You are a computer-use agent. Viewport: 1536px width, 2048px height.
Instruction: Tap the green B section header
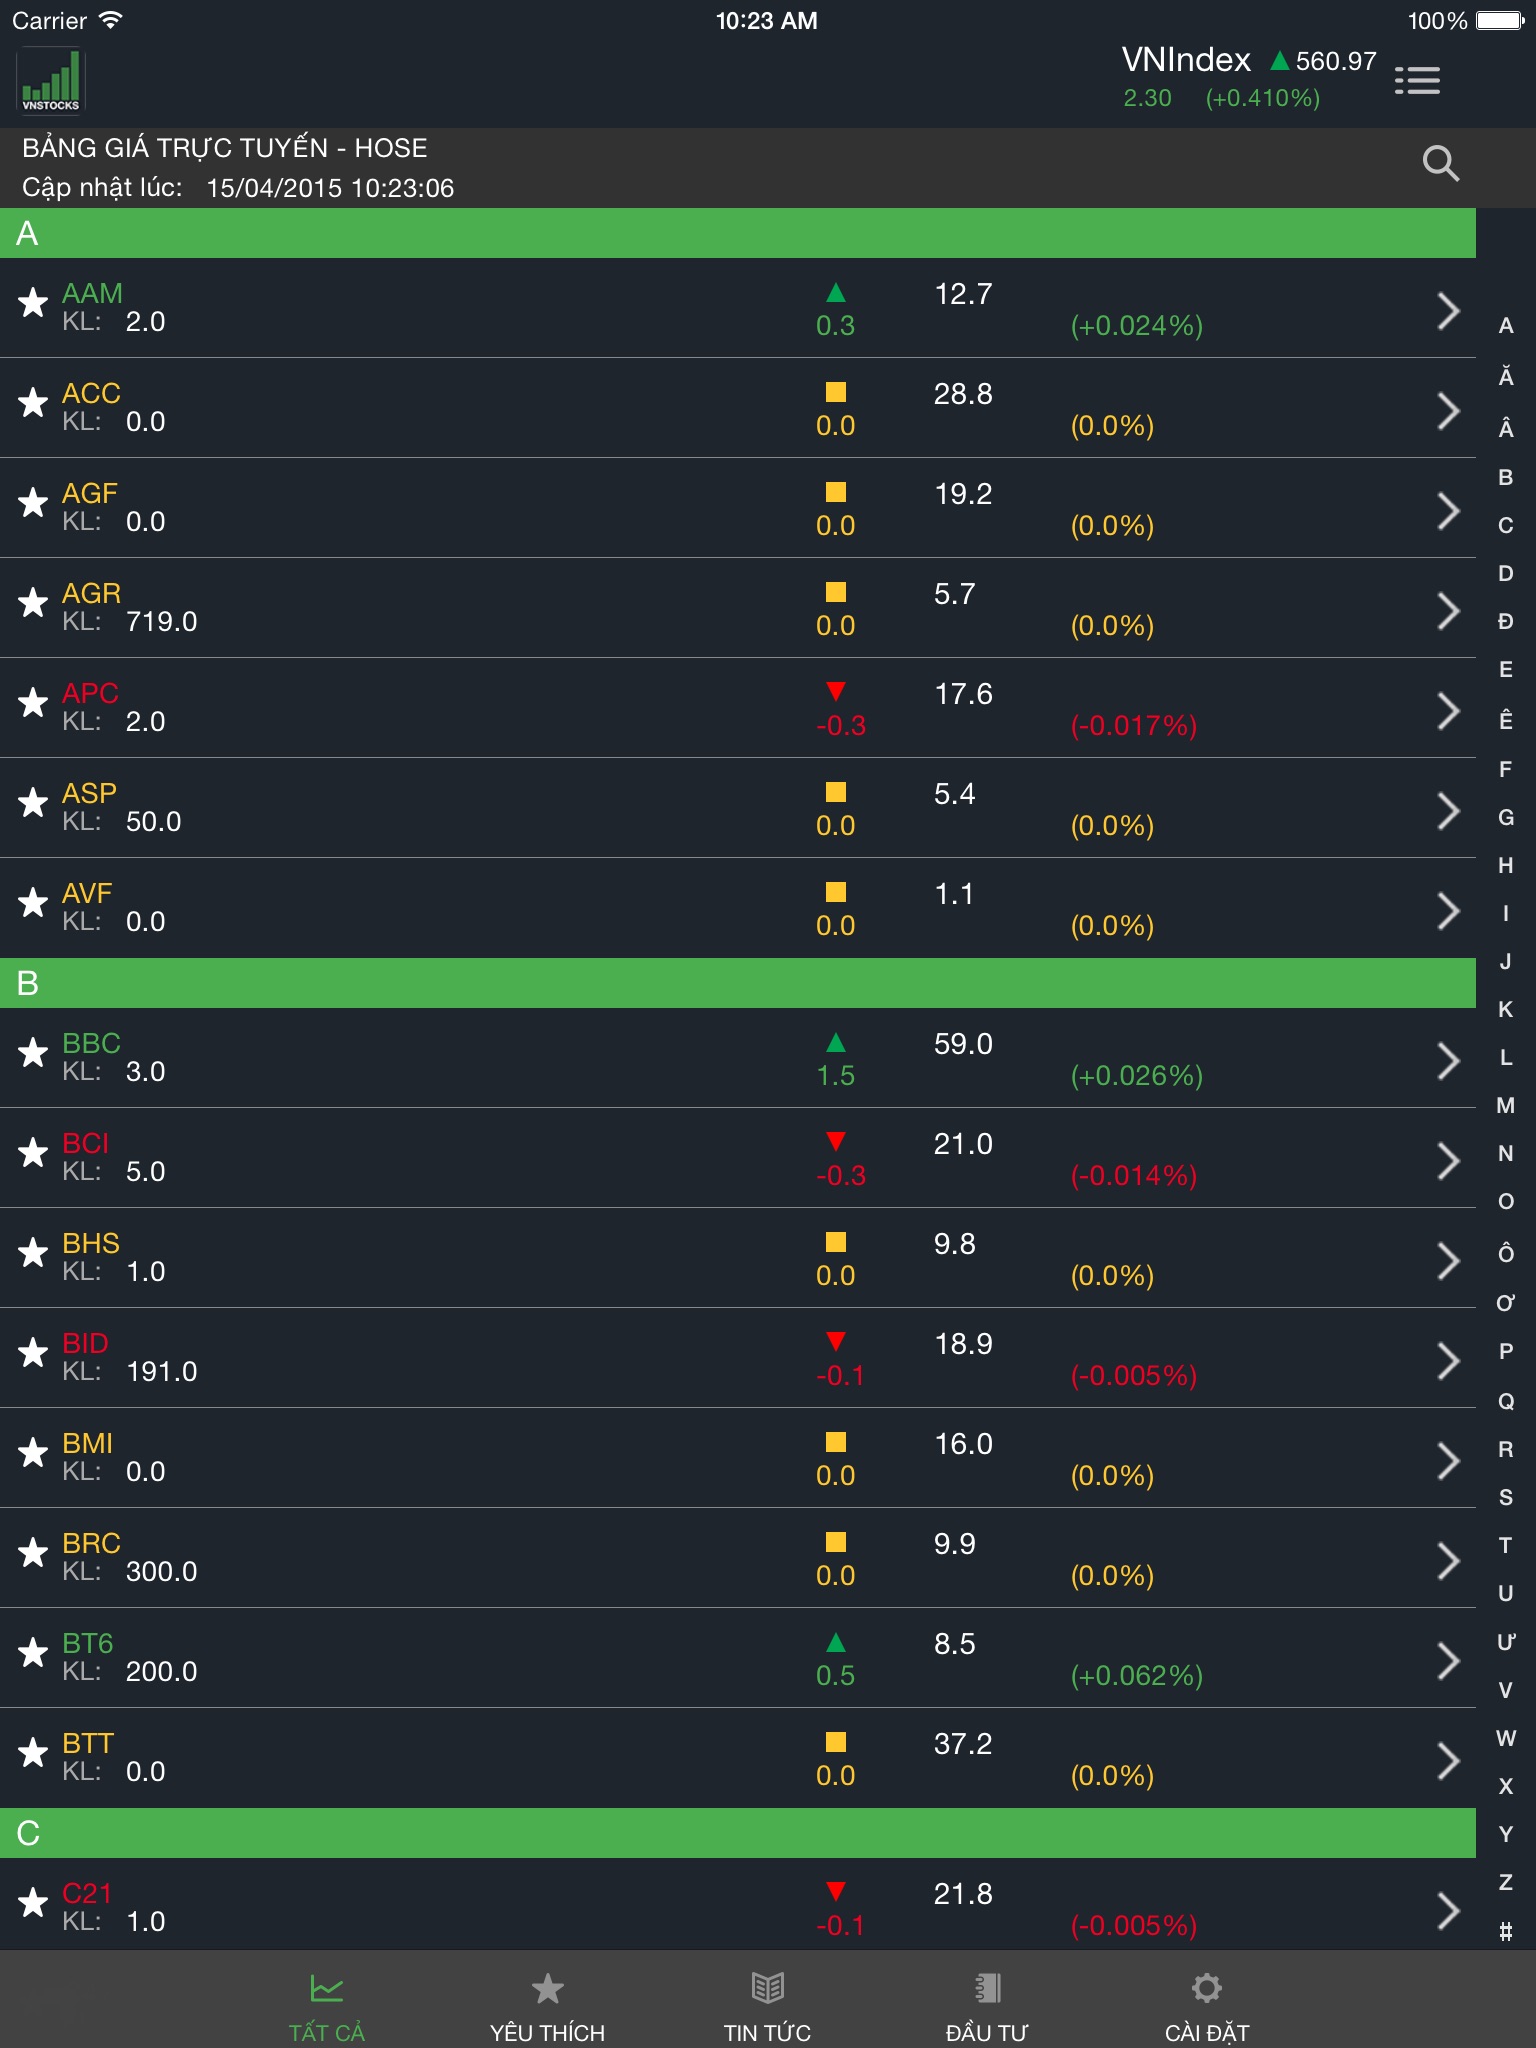[x=737, y=983]
